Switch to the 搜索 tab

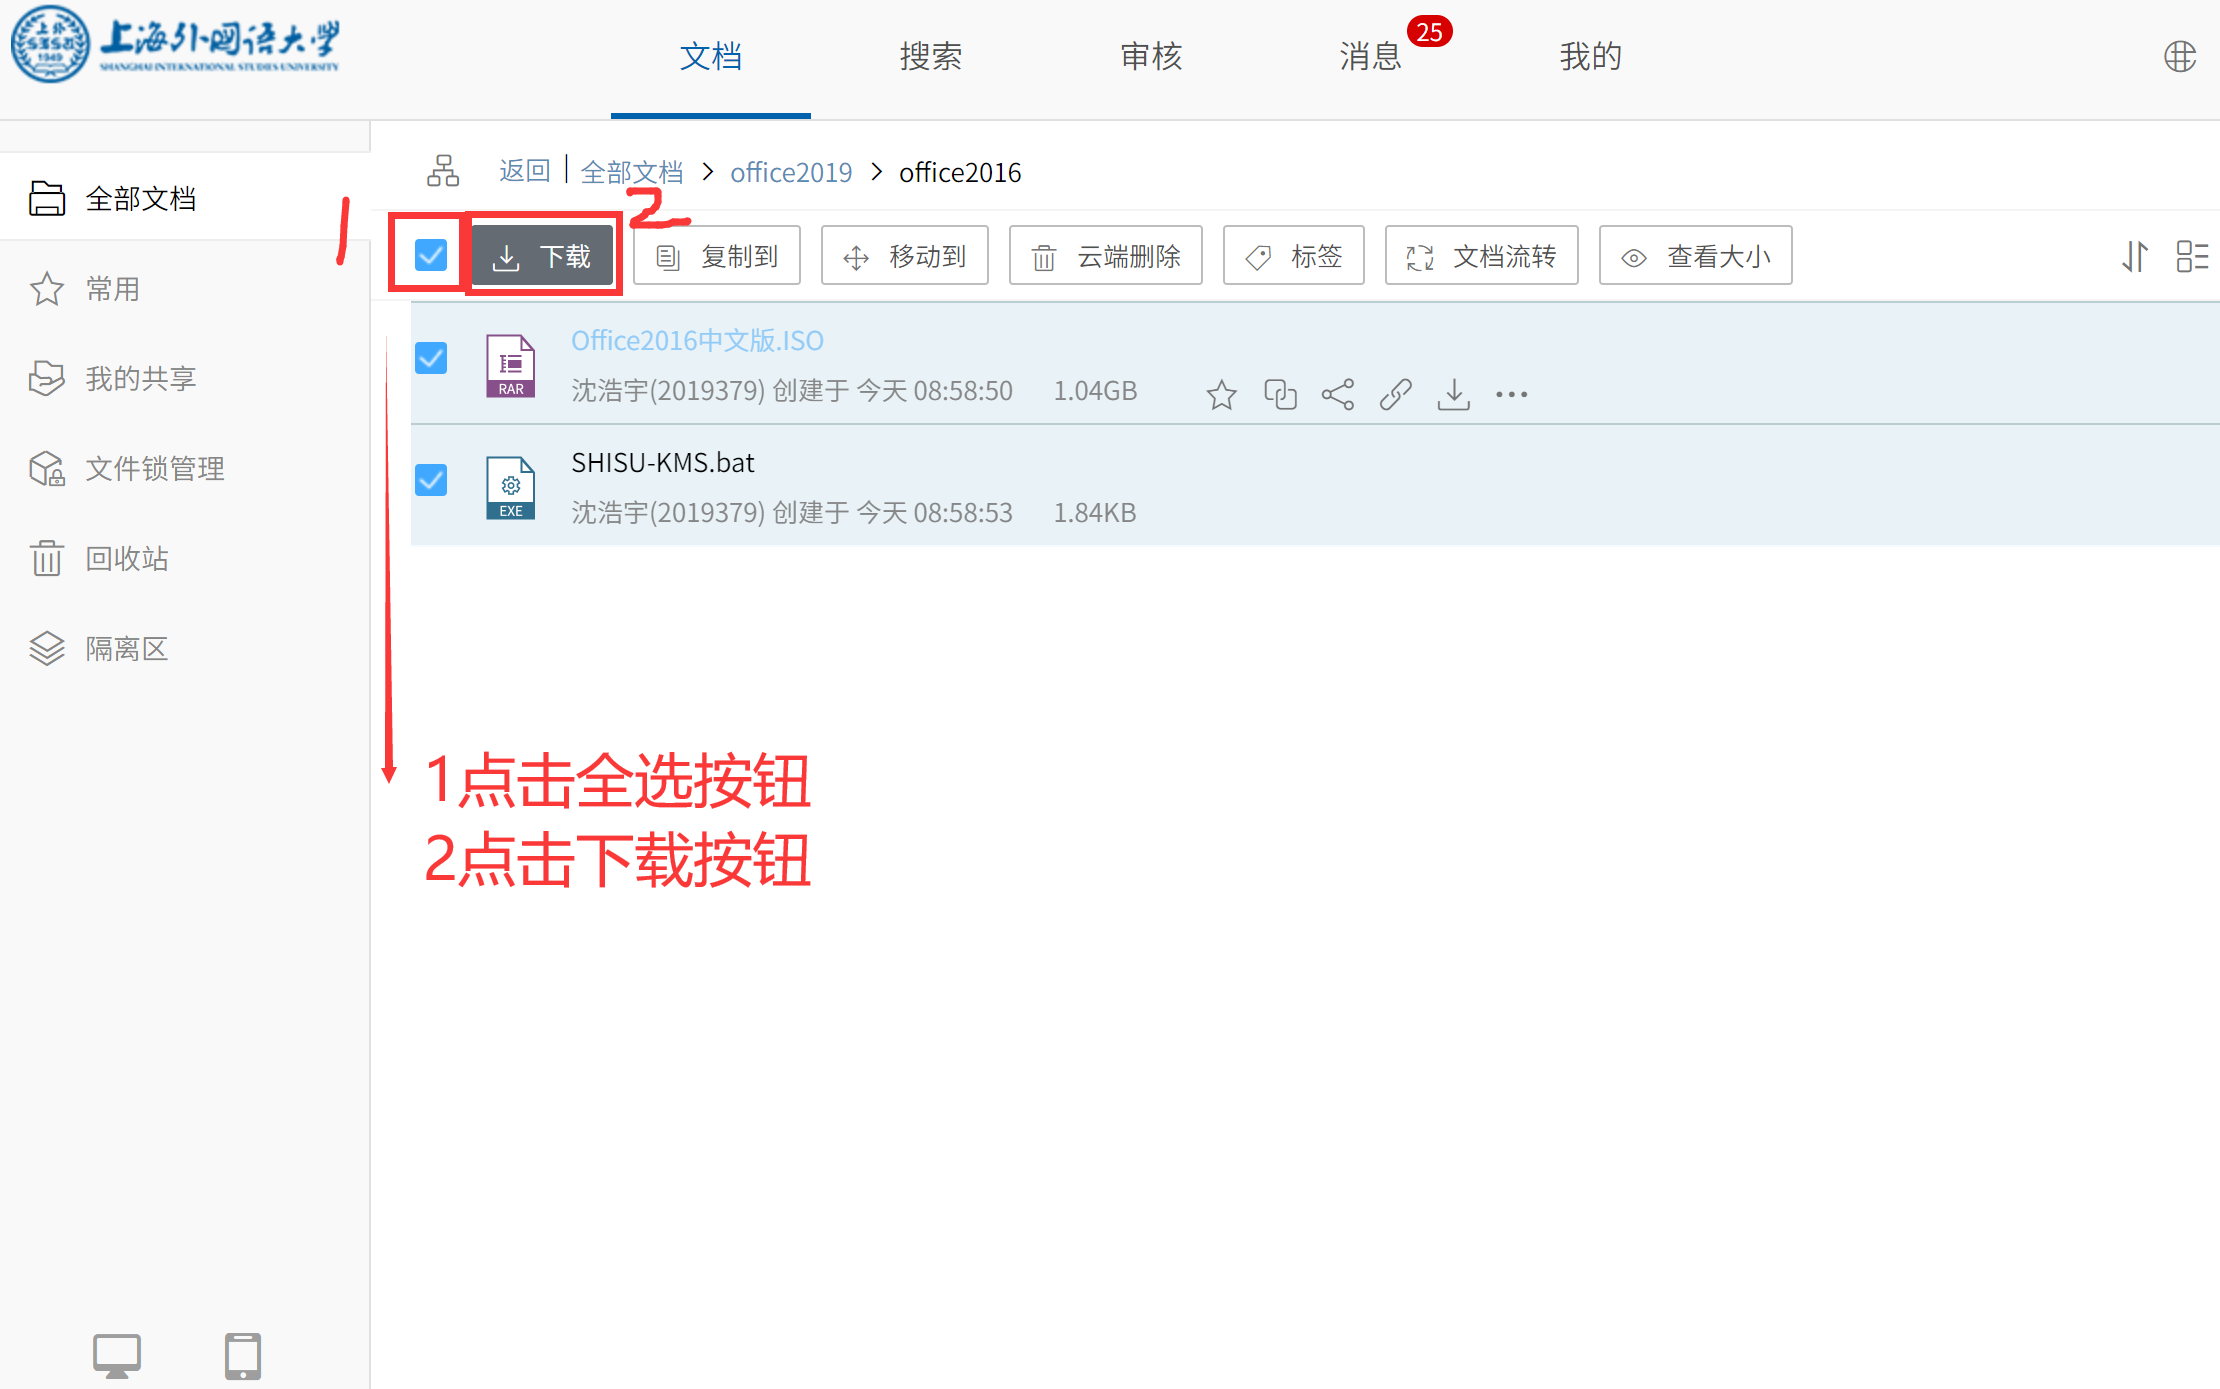tap(930, 57)
